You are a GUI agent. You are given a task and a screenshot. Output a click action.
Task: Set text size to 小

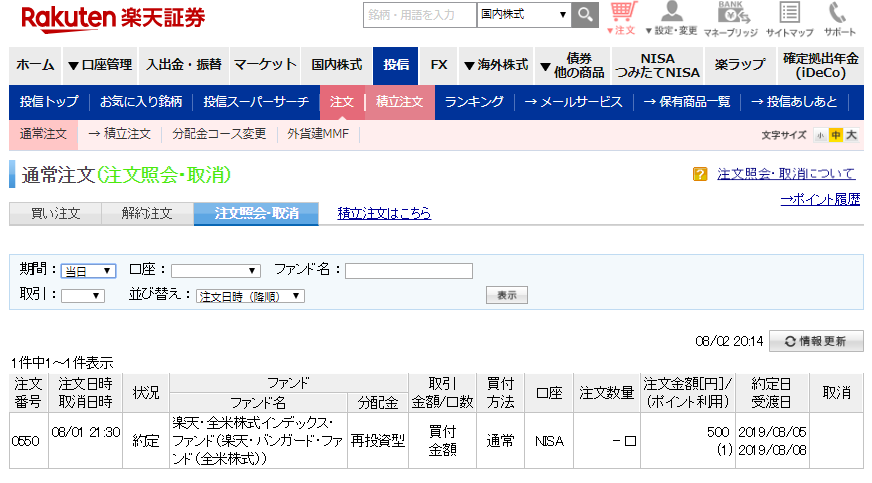tap(820, 135)
